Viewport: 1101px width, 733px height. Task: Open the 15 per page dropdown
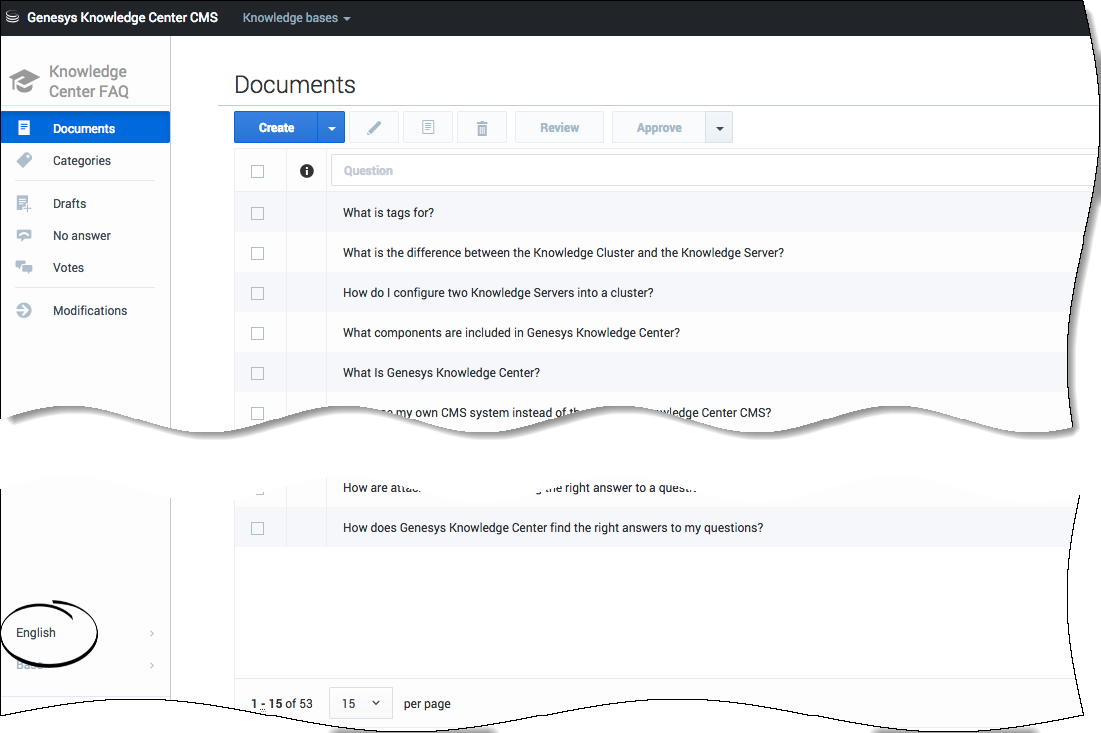tap(360, 703)
